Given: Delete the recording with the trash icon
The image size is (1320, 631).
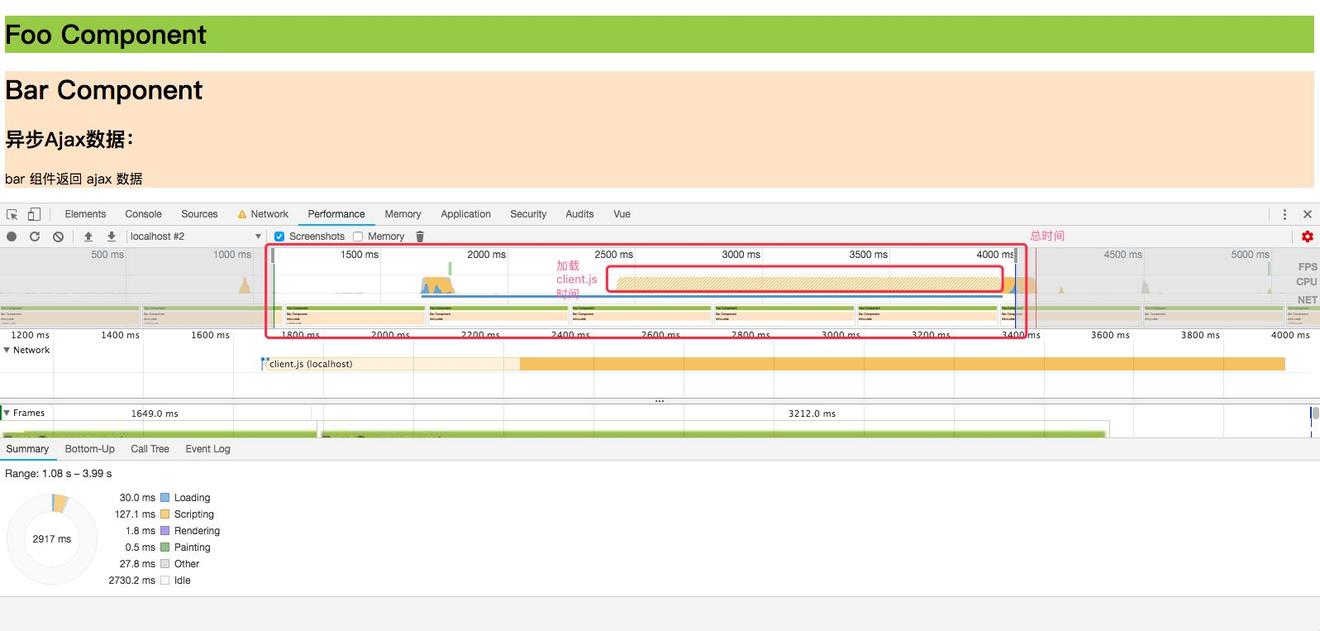Looking at the screenshot, I should click(x=419, y=236).
